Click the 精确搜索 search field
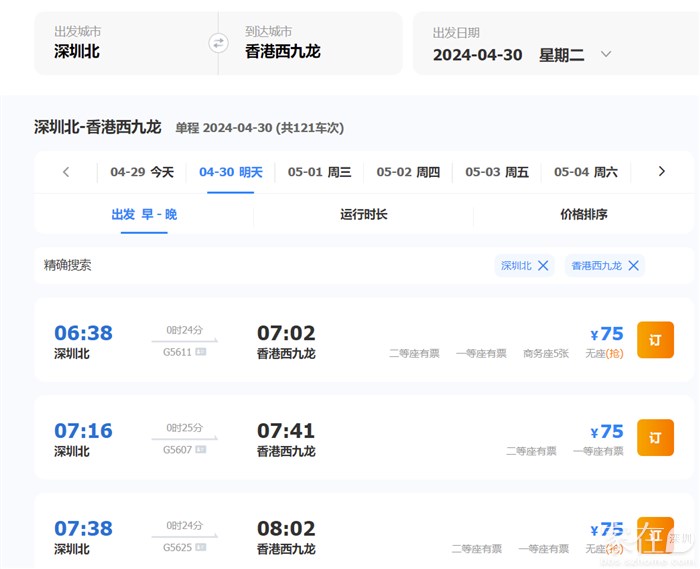700x569 pixels. pos(260,265)
